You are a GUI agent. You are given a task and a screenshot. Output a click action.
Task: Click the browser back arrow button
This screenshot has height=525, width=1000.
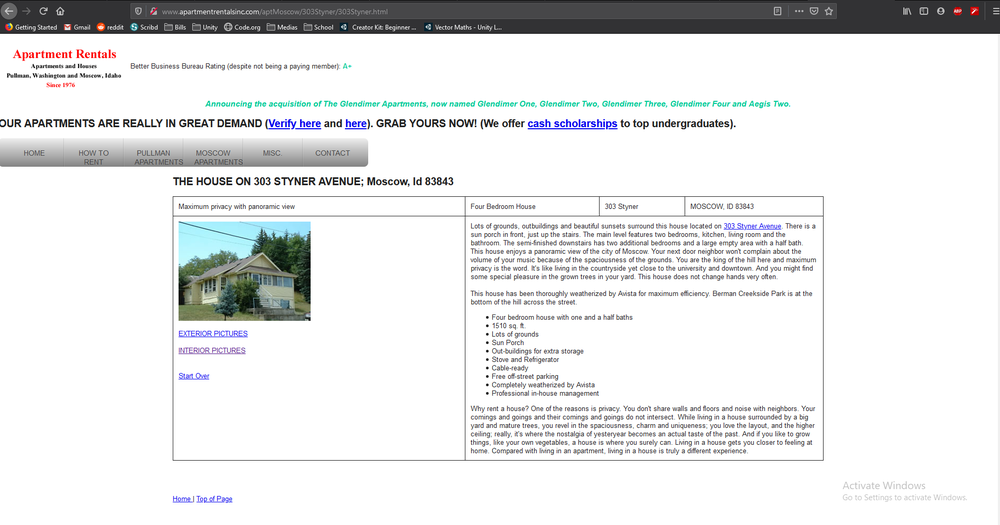click(9, 10)
